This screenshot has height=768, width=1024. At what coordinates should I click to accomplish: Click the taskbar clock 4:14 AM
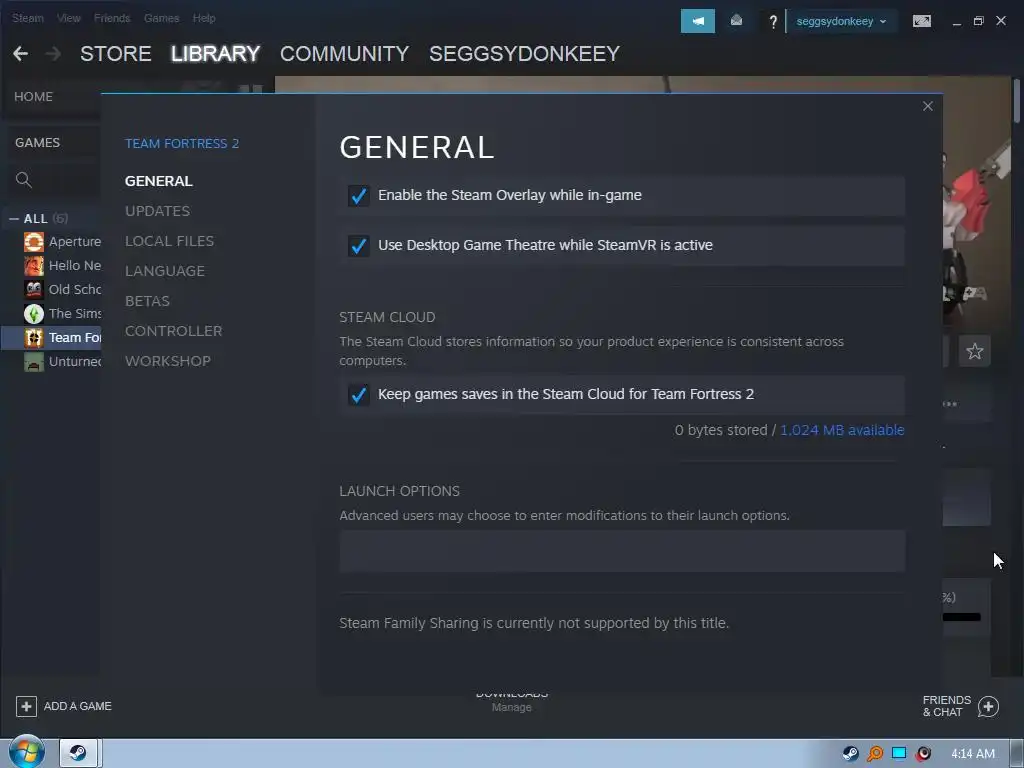click(972, 754)
